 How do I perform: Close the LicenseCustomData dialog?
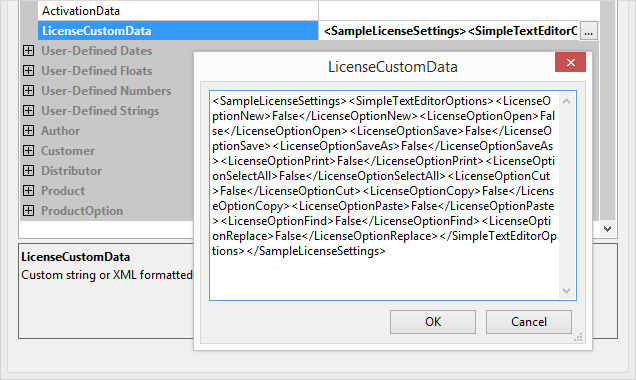[x=570, y=62]
